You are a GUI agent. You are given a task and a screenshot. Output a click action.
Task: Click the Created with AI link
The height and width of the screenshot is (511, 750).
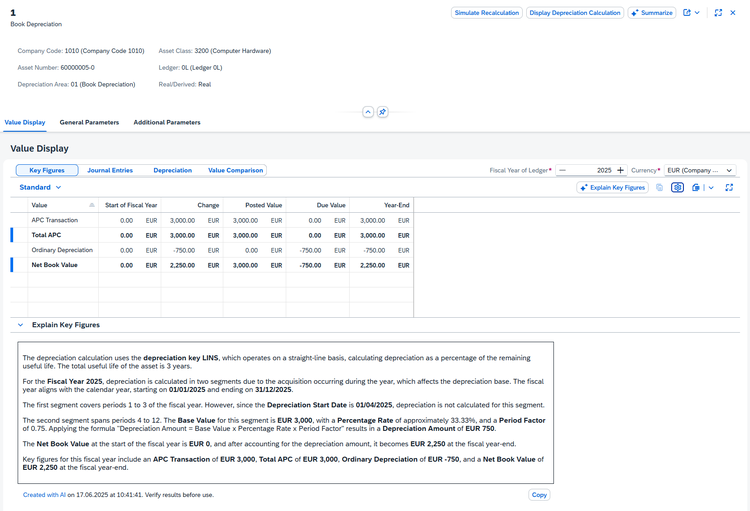coord(44,495)
